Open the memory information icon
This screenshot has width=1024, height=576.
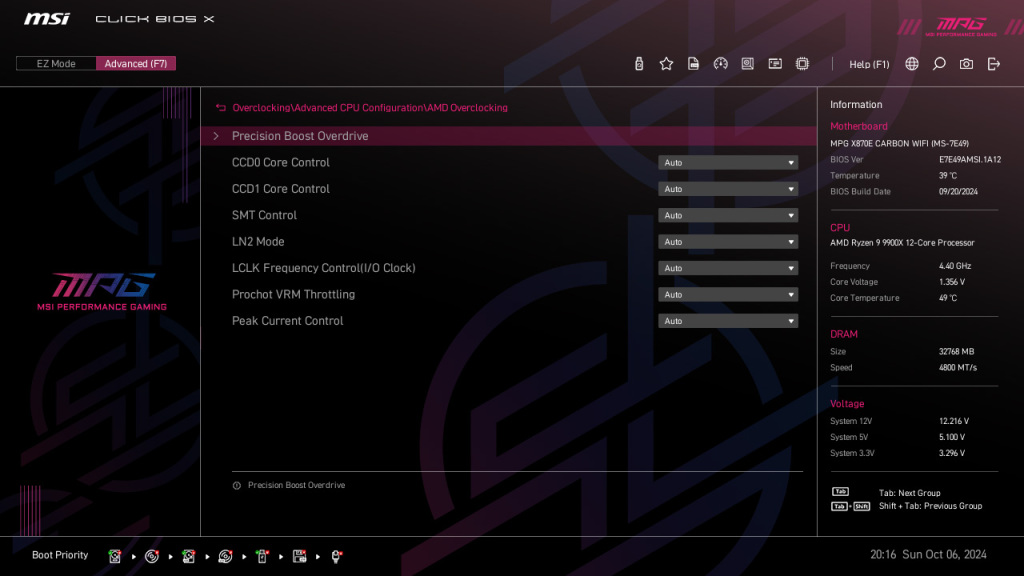[775, 63]
